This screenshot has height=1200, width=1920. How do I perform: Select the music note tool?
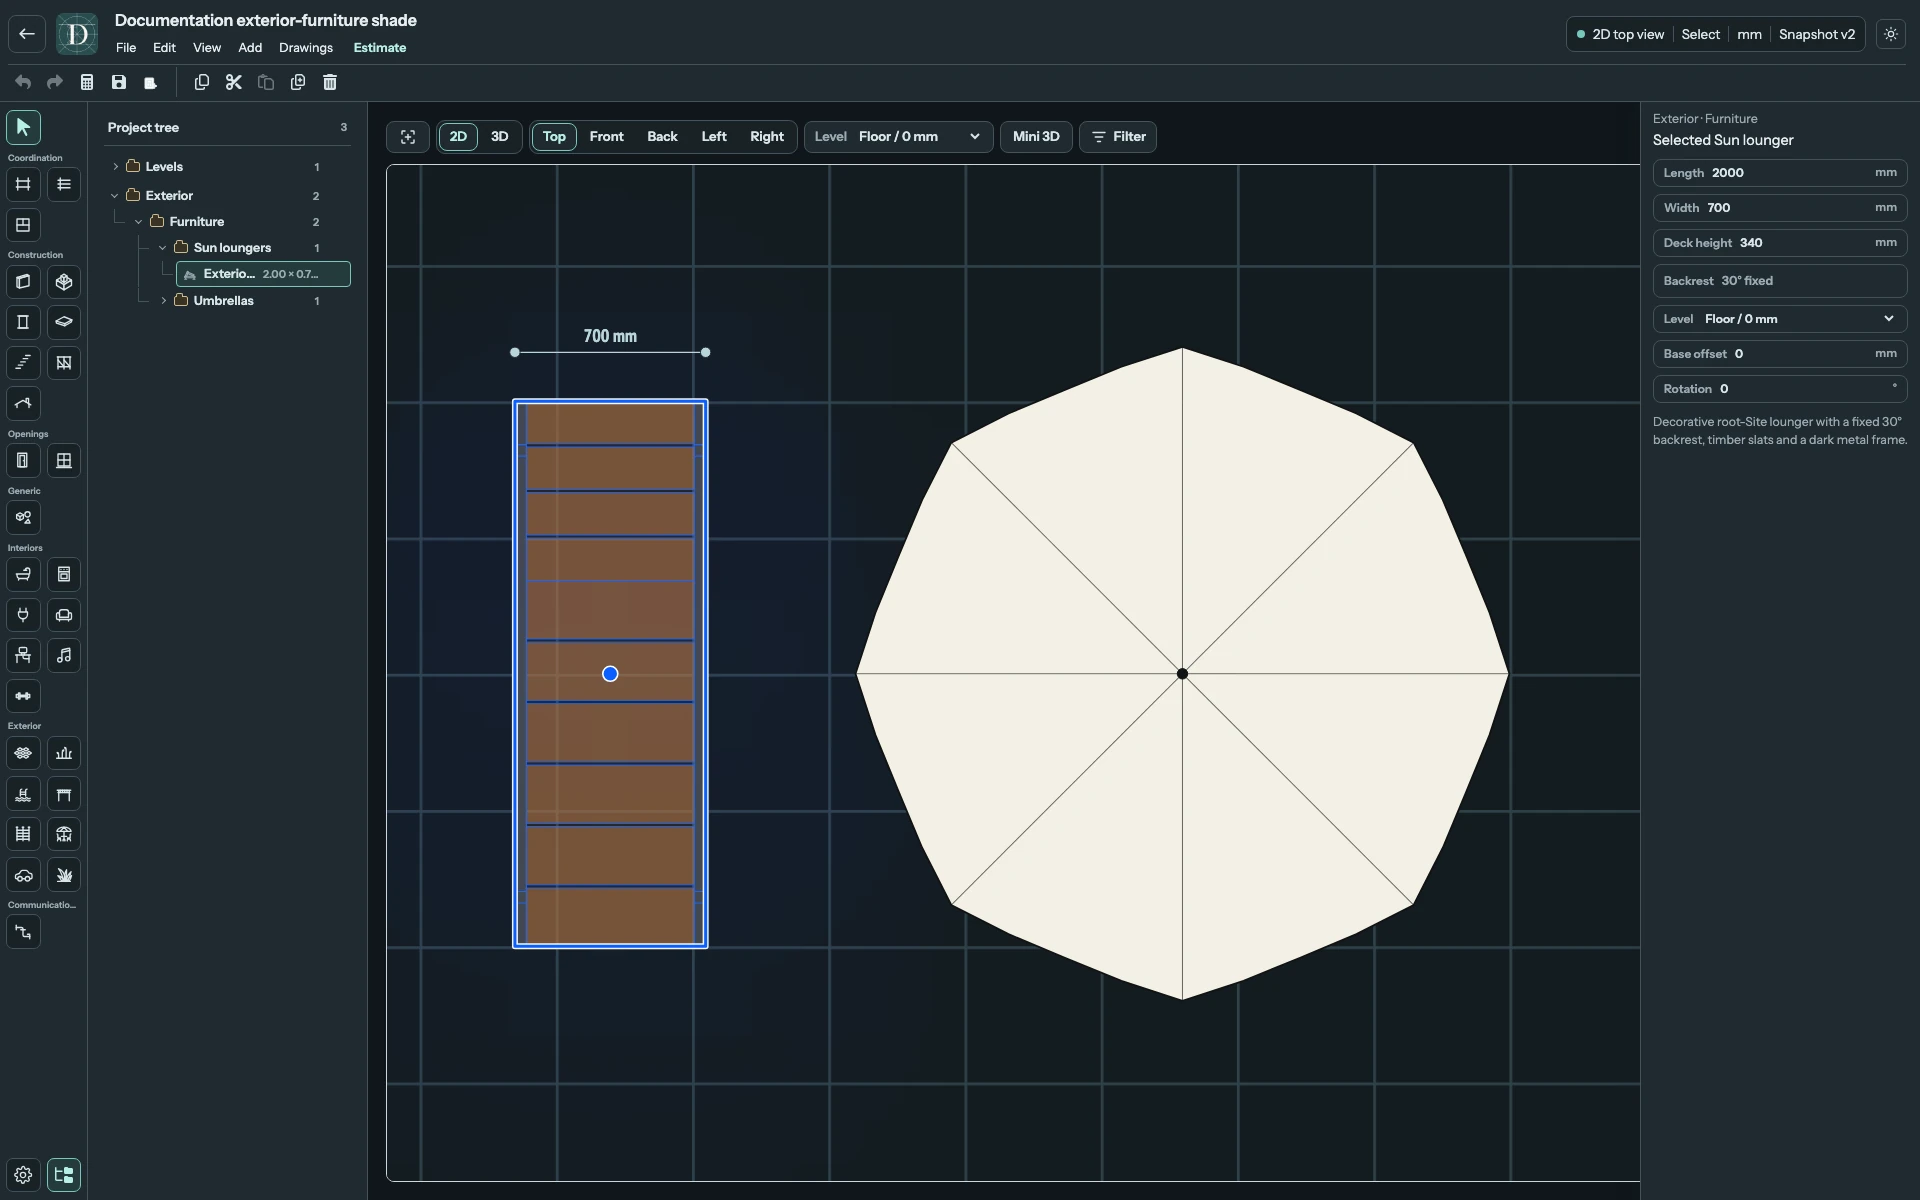pos(64,655)
